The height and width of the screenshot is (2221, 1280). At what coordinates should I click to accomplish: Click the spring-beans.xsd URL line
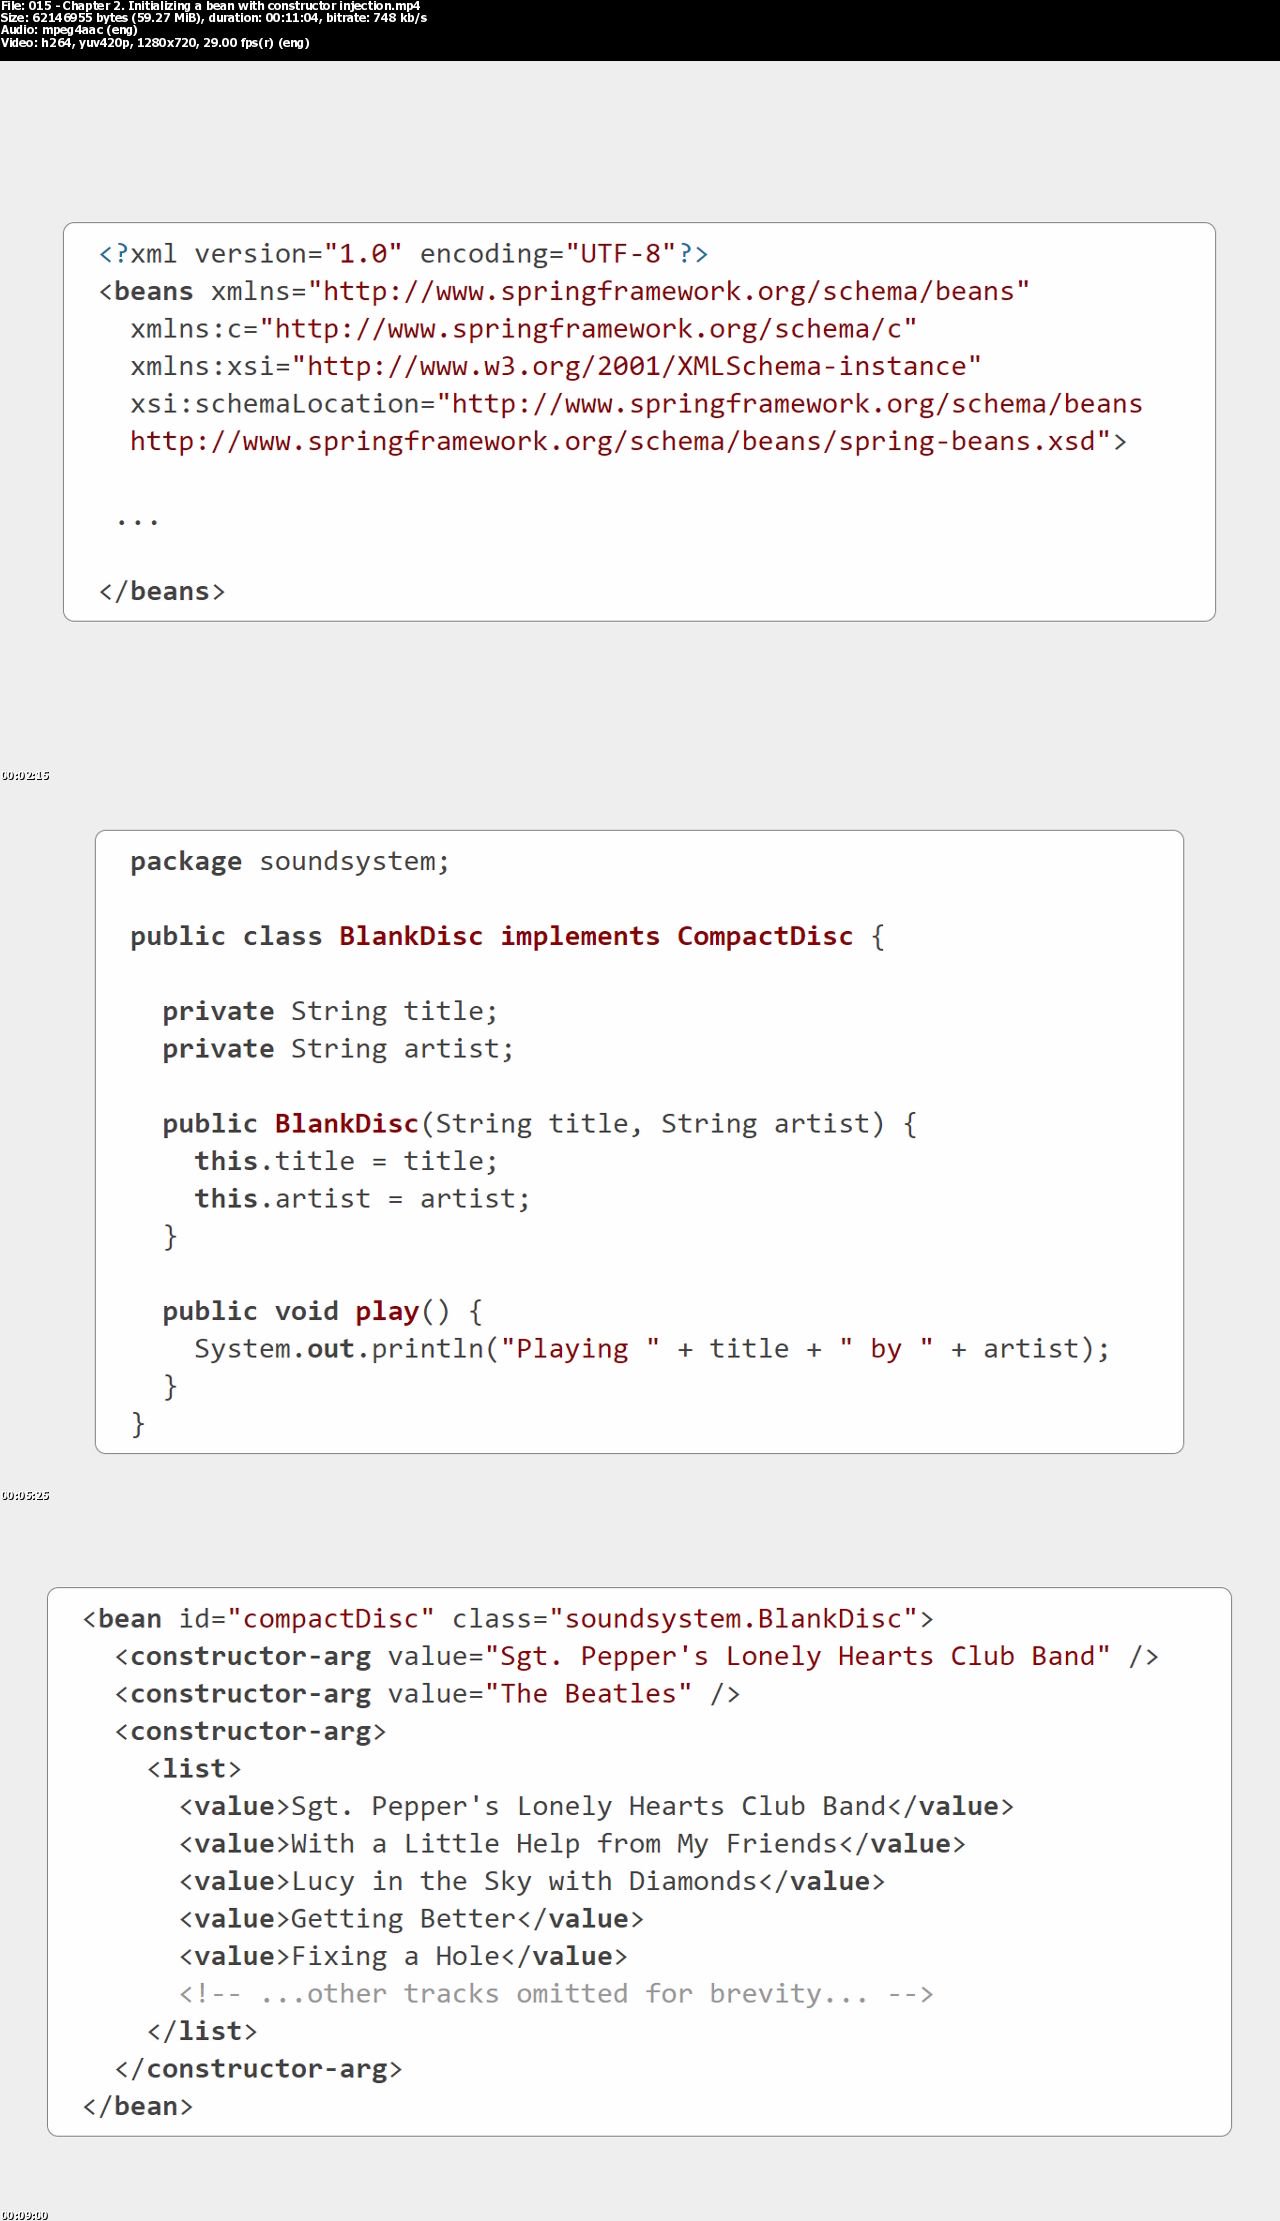pos(628,441)
